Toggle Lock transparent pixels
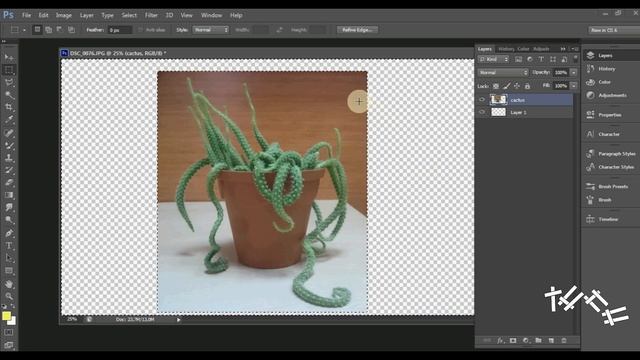640x360 pixels. coord(496,86)
